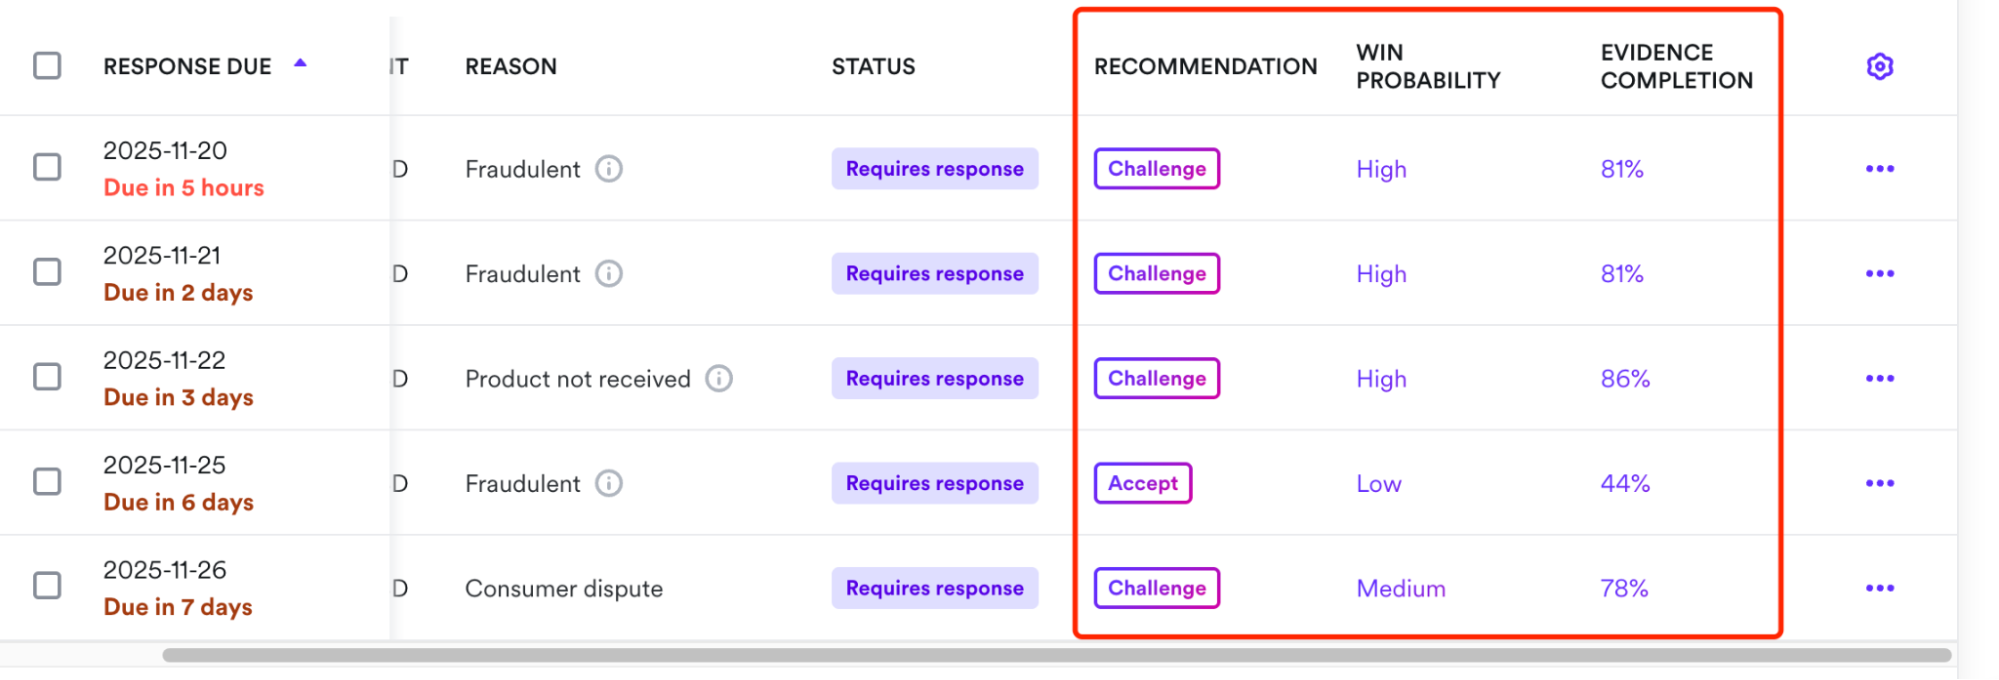The image size is (1999, 680).
Task: Click the Accept recommendation on 2025-11-25 dispute
Action: pyautogui.click(x=1142, y=483)
